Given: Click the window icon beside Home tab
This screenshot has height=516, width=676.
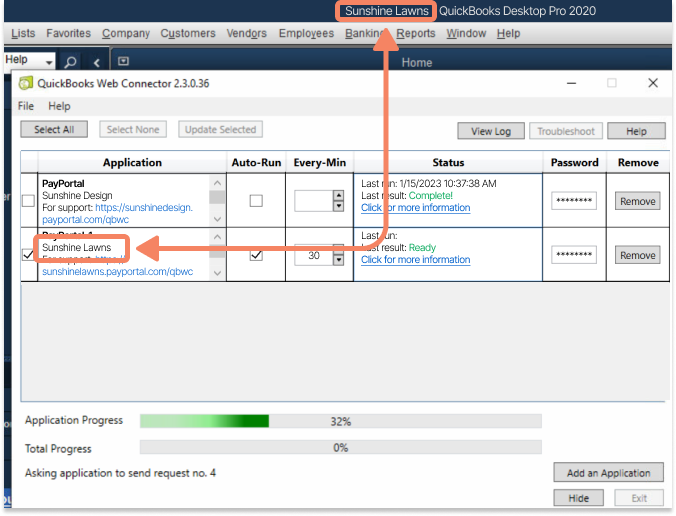Looking at the screenshot, I should click(x=123, y=61).
